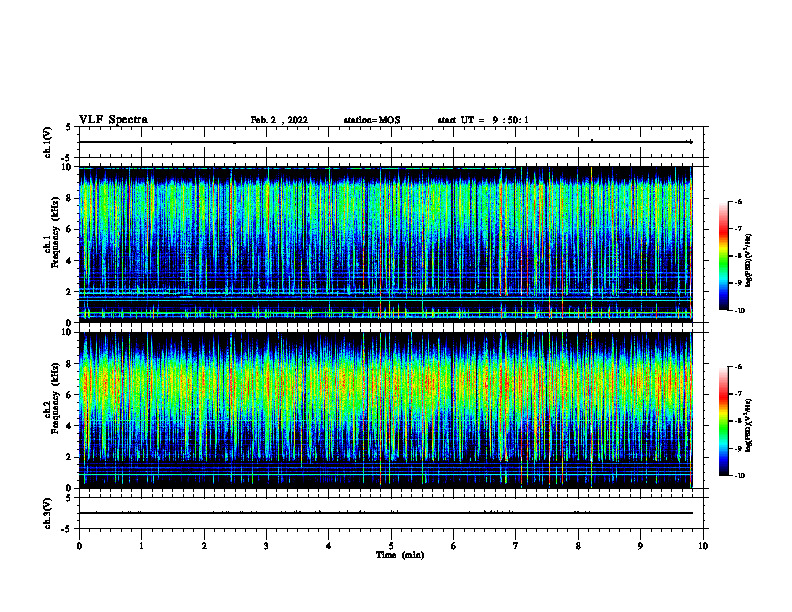Select the ch.1 "Frequency (kHz)" axis label
792x612 pixels.
tap(56, 233)
